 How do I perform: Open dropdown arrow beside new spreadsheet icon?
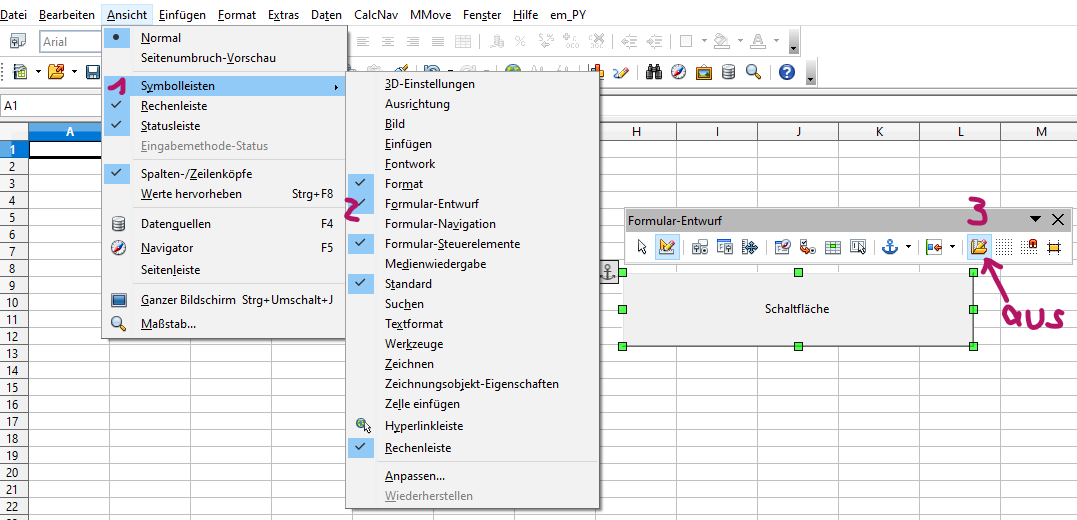(38, 72)
